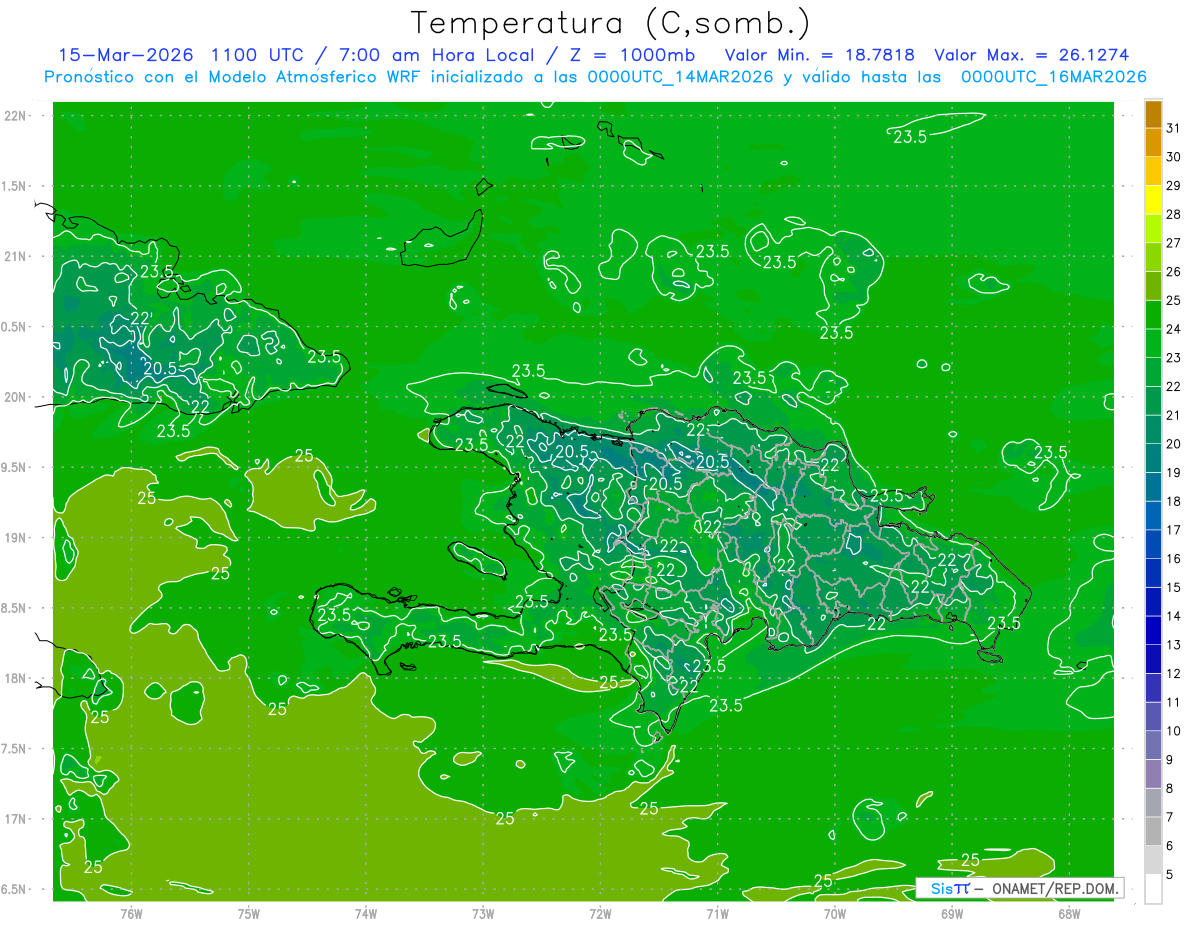Image resolution: width=1200 pixels, height=927 pixels.
Task: Click legend scale value '26'
Action: 1173,271
